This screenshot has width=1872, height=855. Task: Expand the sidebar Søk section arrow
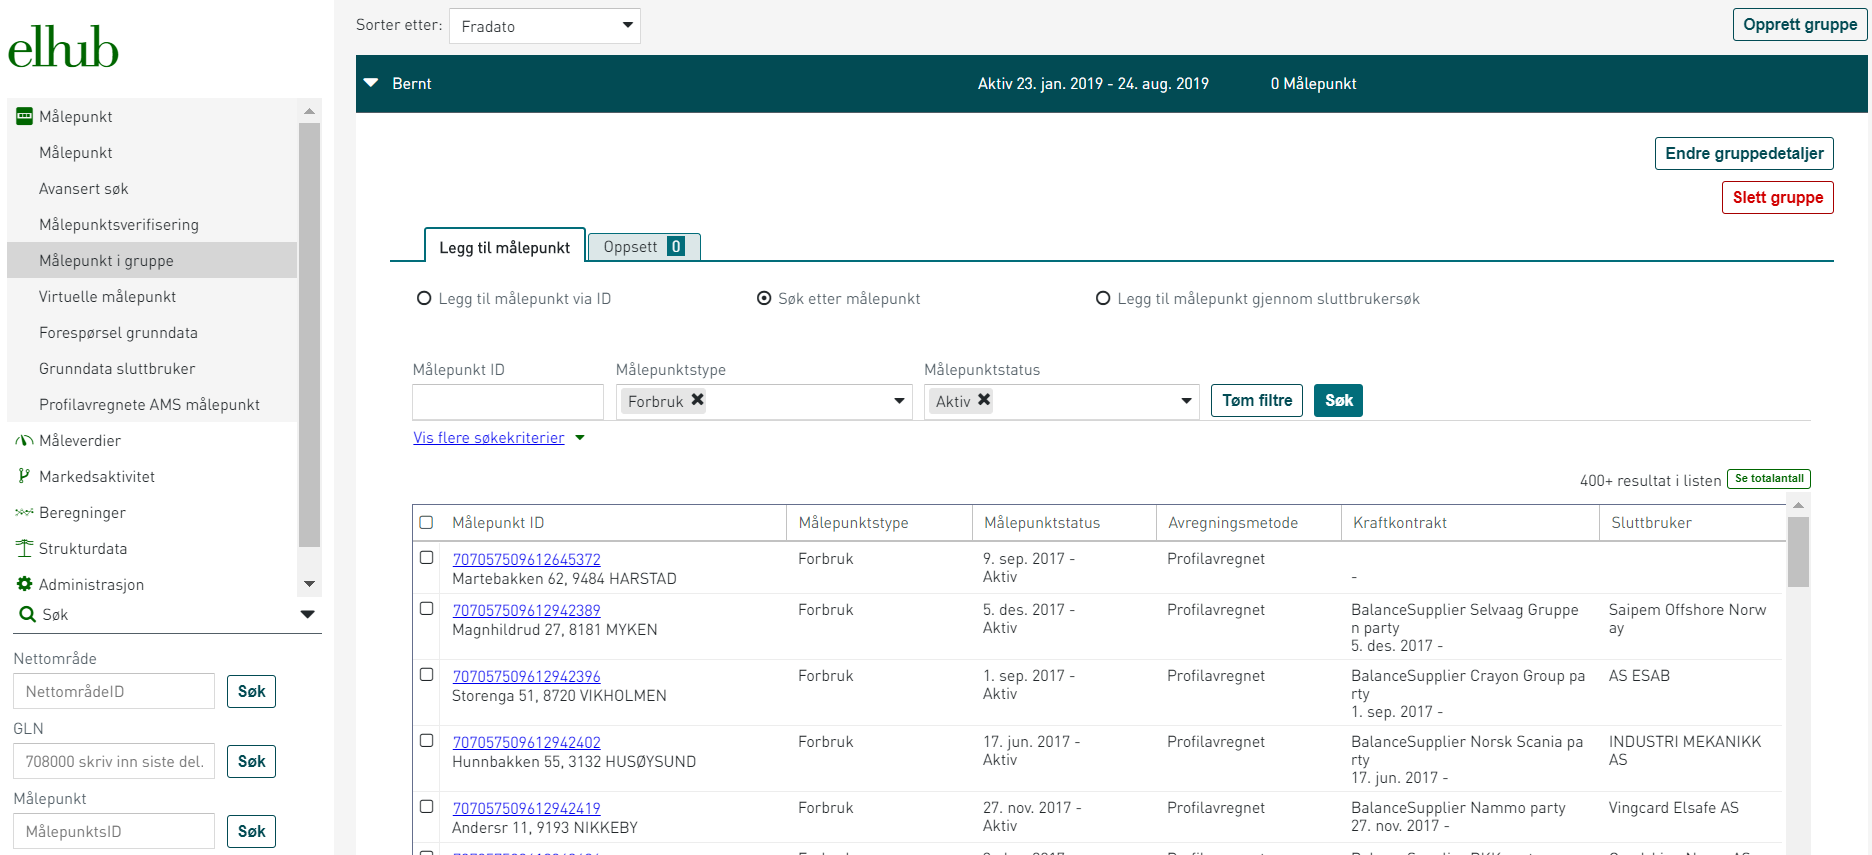point(308,614)
